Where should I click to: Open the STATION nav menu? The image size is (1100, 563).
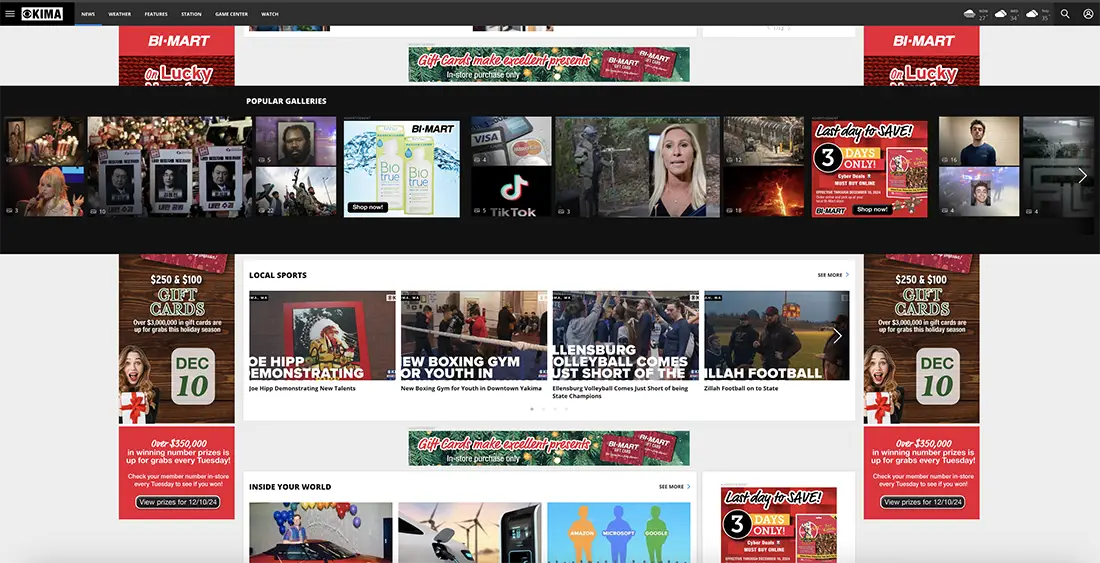tap(191, 14)
